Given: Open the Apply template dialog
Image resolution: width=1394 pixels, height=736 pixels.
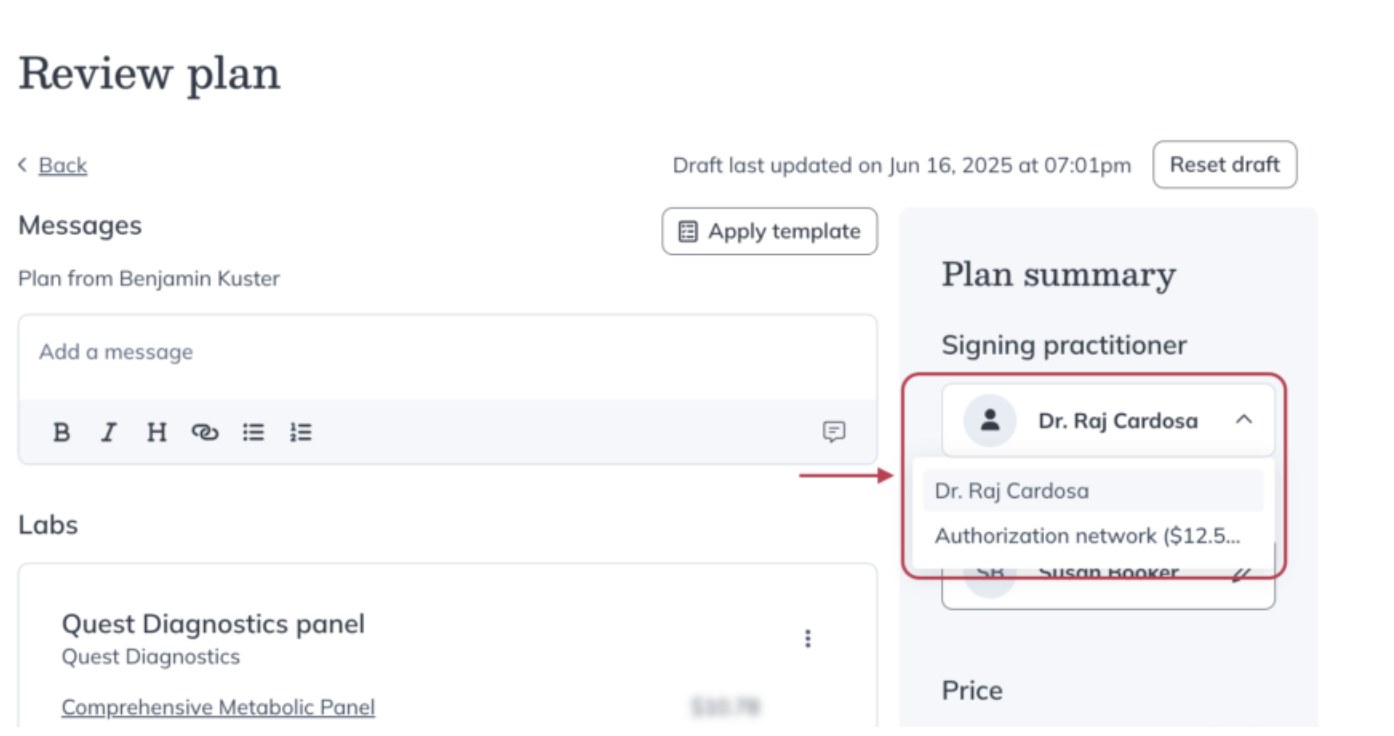Looking at the screenshot, I should point(770,231).
